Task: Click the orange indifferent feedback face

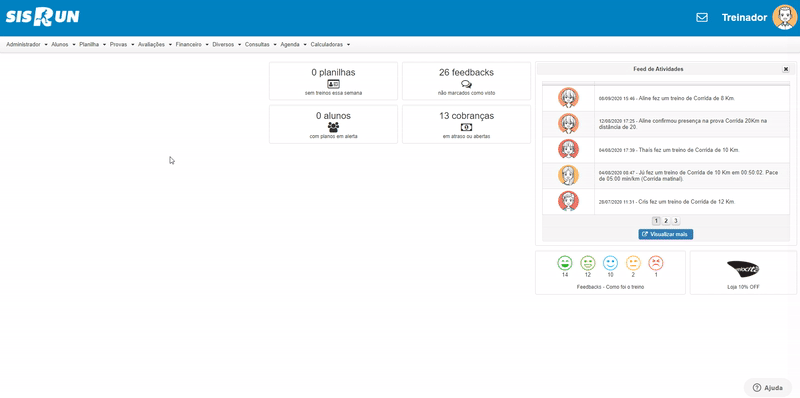Action: [633, 263]
